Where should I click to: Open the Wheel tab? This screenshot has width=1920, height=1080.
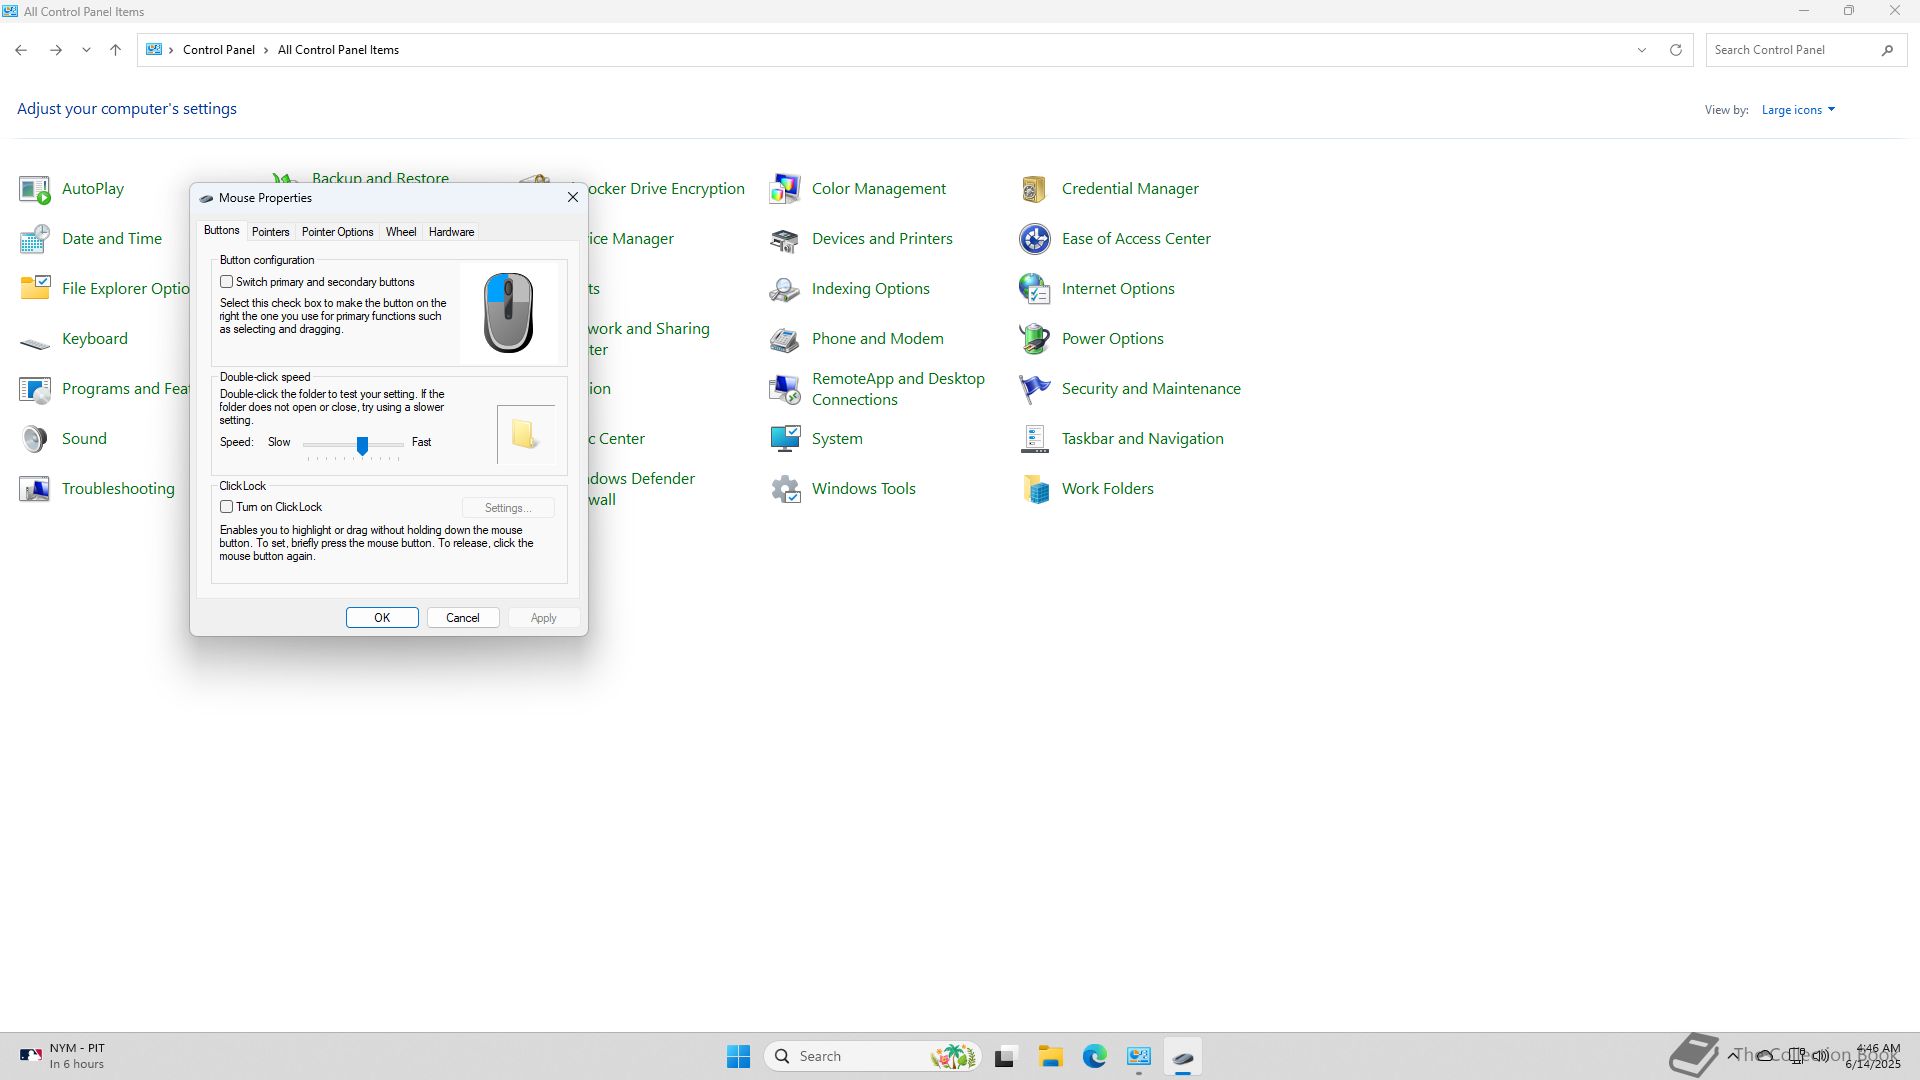pos(400,232)
